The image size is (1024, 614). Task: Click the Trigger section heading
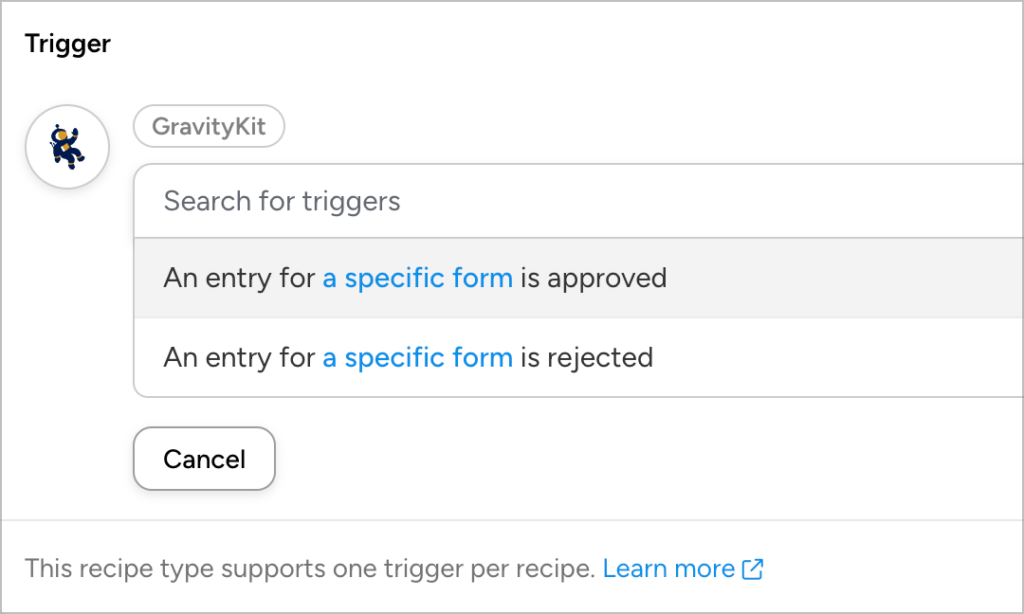(67, 43)
